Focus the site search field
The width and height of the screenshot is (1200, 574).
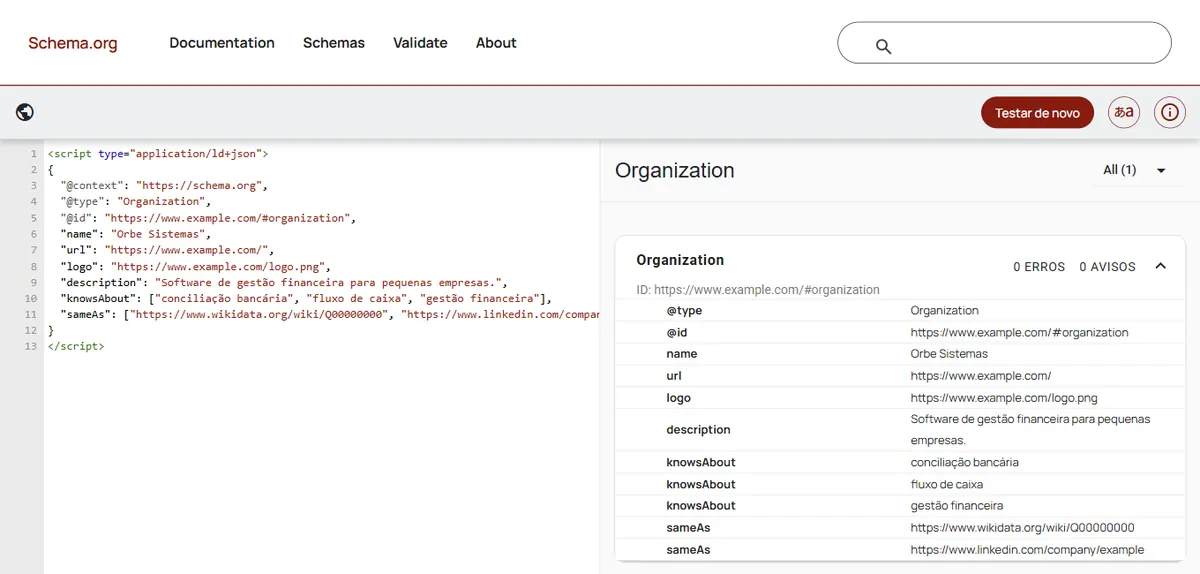(1004, 43)
